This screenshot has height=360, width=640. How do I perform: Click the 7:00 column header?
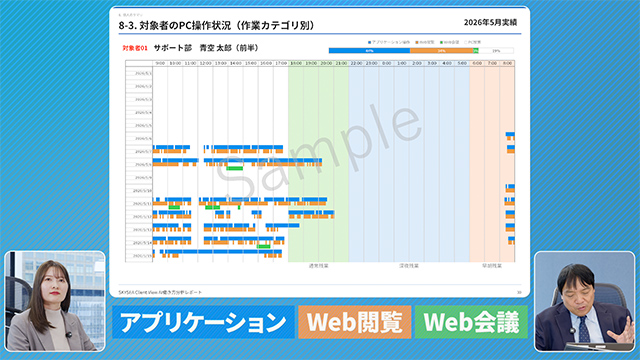point(492,63)
